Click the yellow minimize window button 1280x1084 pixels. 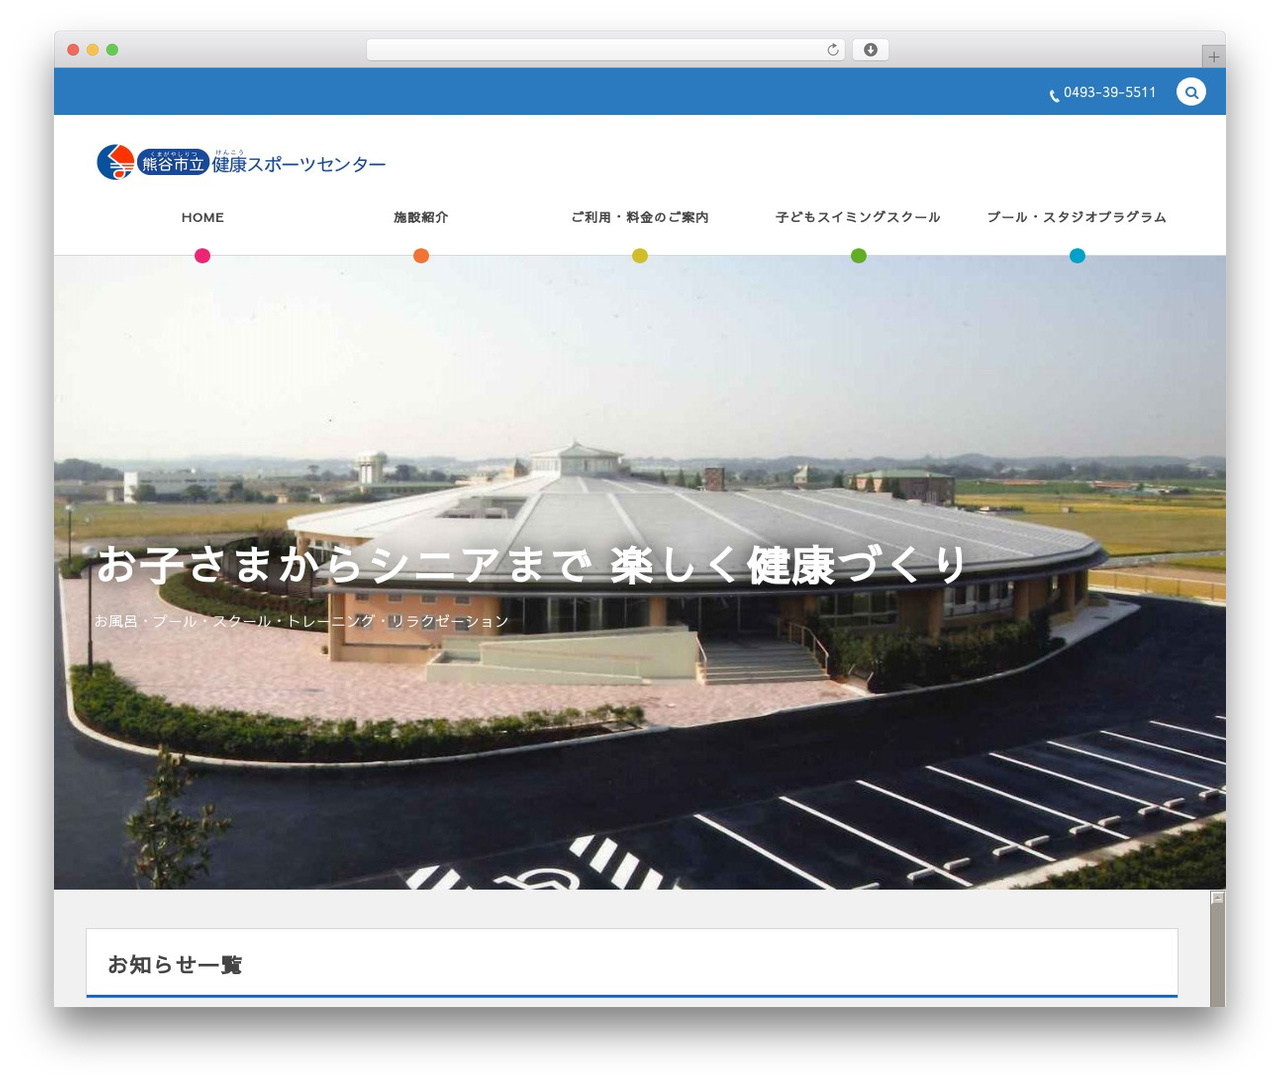coord(92,50)
